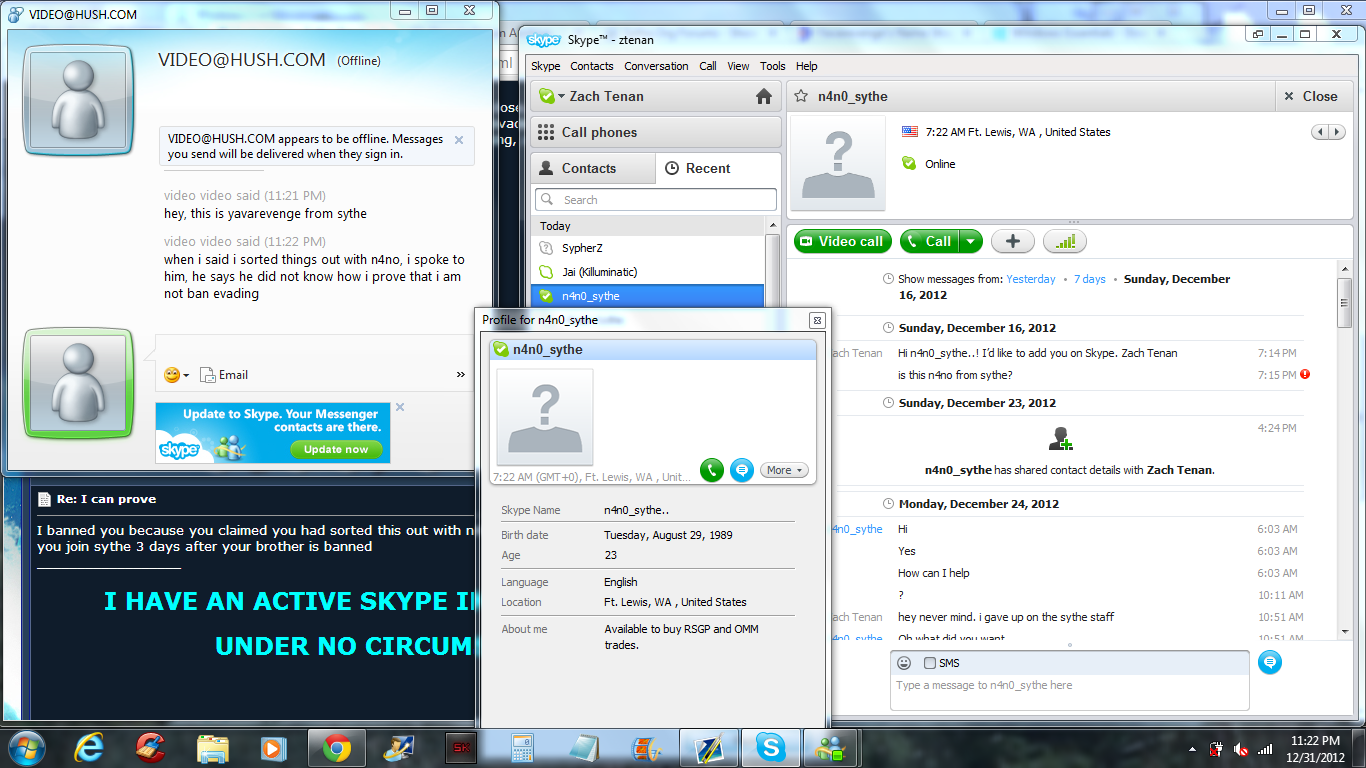Click red error icon beside 7:15 PM message
Image resolution: width=1366 pixels, height=768 pixels.
click(x=1304, y=374)
